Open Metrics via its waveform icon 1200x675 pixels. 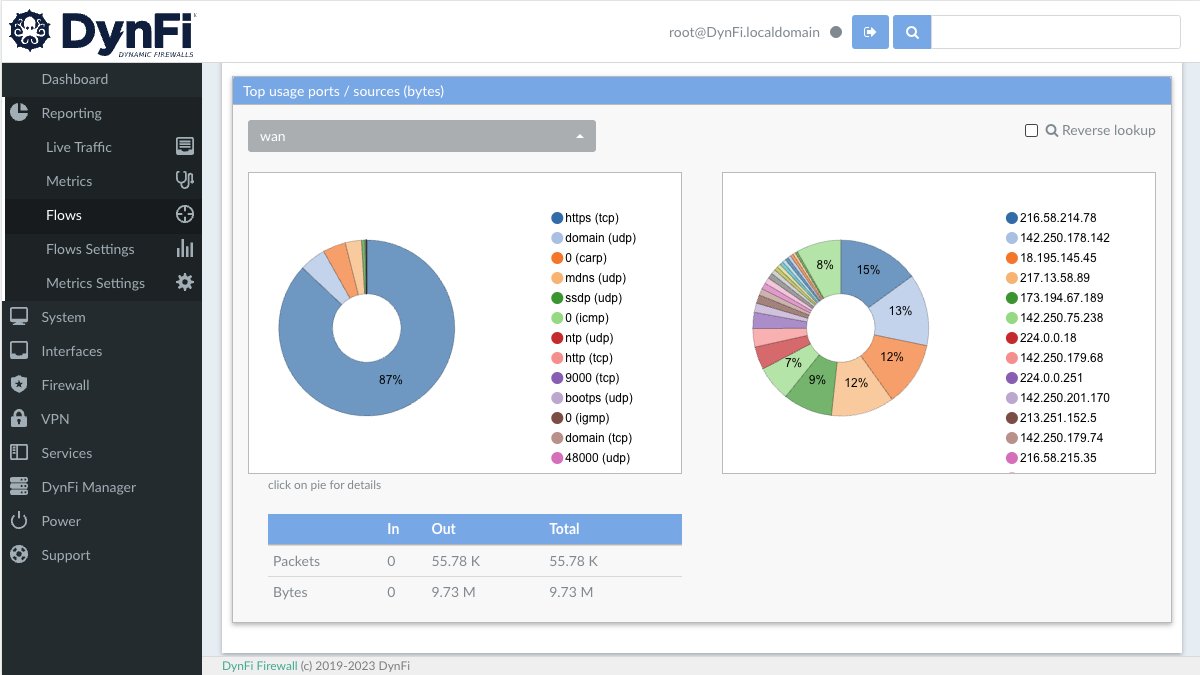tap(184, 180)
